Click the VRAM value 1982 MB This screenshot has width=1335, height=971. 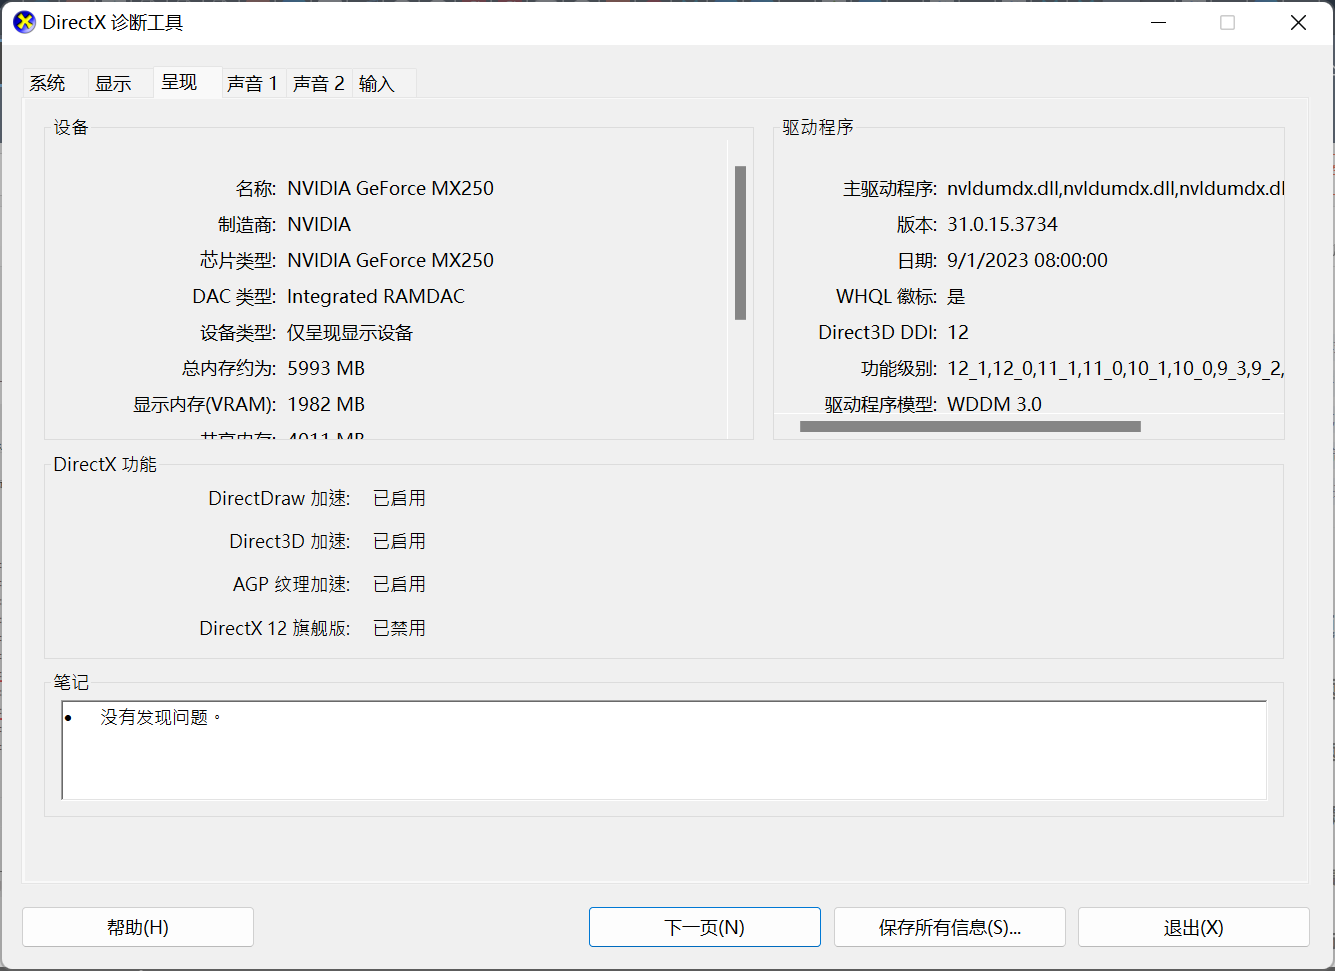coord(326,404)
